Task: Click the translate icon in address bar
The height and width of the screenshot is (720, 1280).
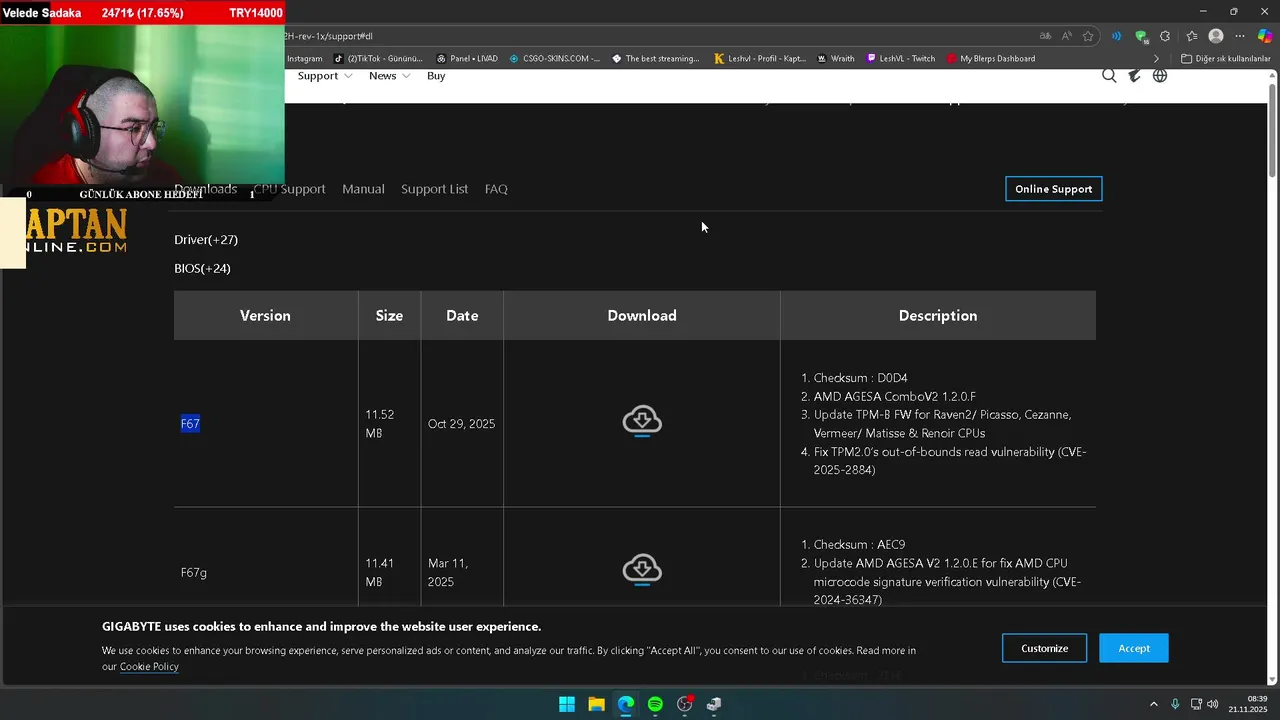Action: pos(1045,36)
